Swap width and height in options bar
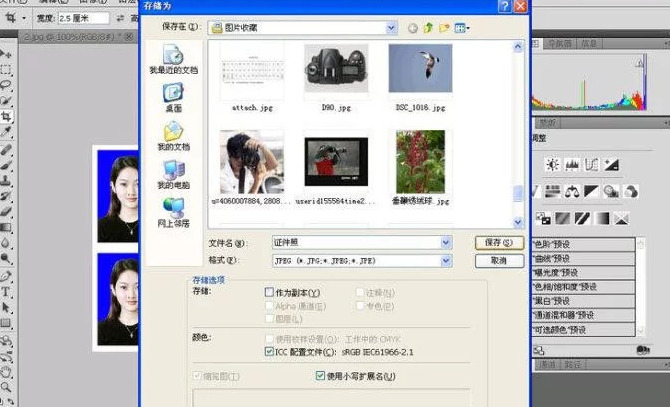Screen dimensions: 670x407 click(x=120, y=18)
